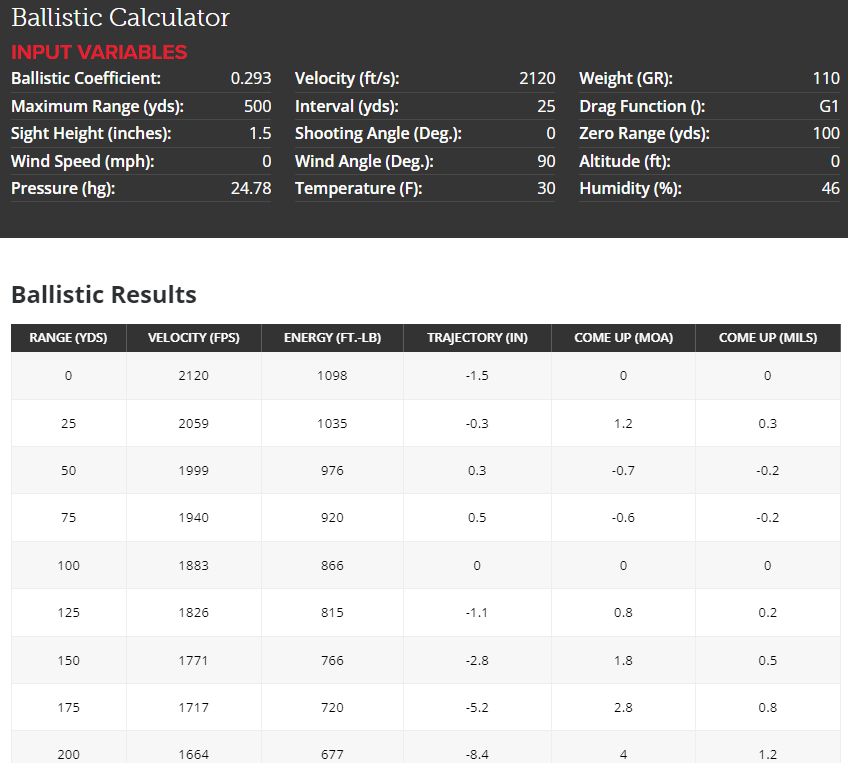The height and width of the screenshot is (763, 848).
Task: Click the INPUT VARIABLES red heading
Action: point(99,52)
